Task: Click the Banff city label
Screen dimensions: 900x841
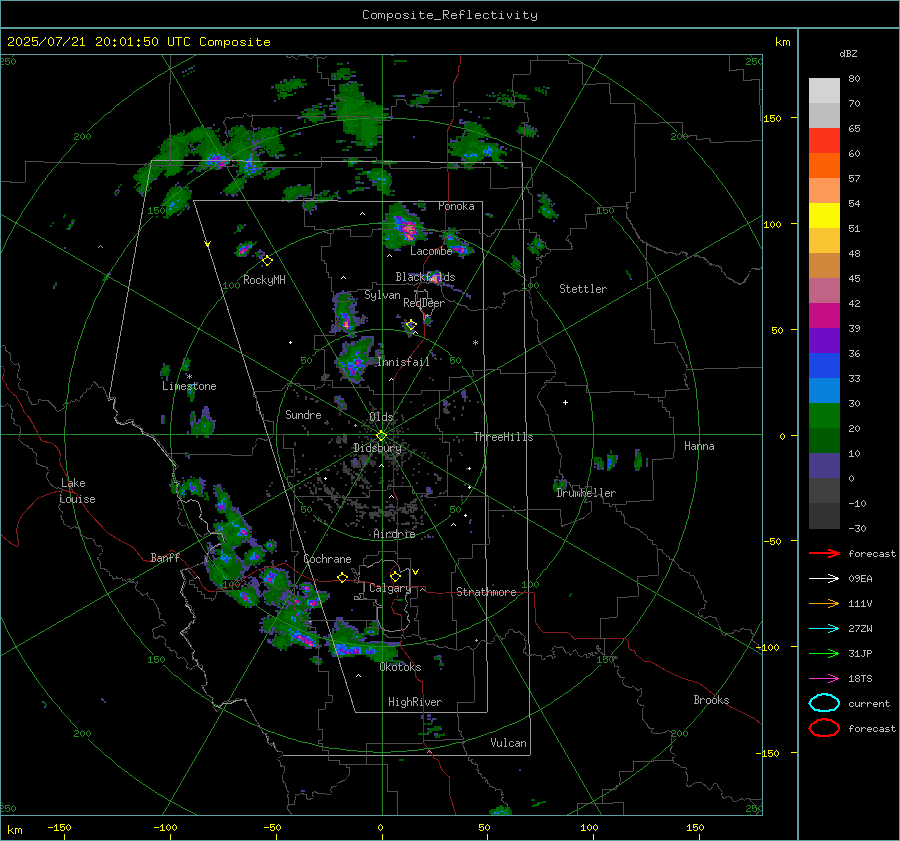Action: click(x=165, y=558)
